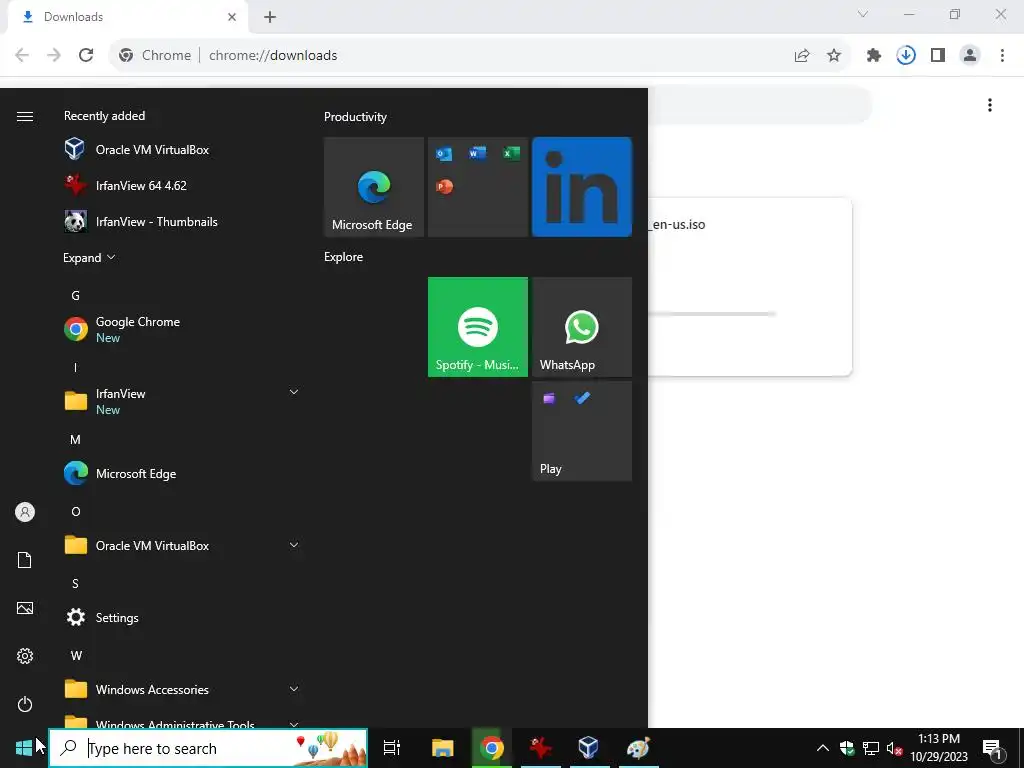Viewport: 1024px width, 768px height.
Task: Expand the Recently added list
Action: [x=89, y=257]
